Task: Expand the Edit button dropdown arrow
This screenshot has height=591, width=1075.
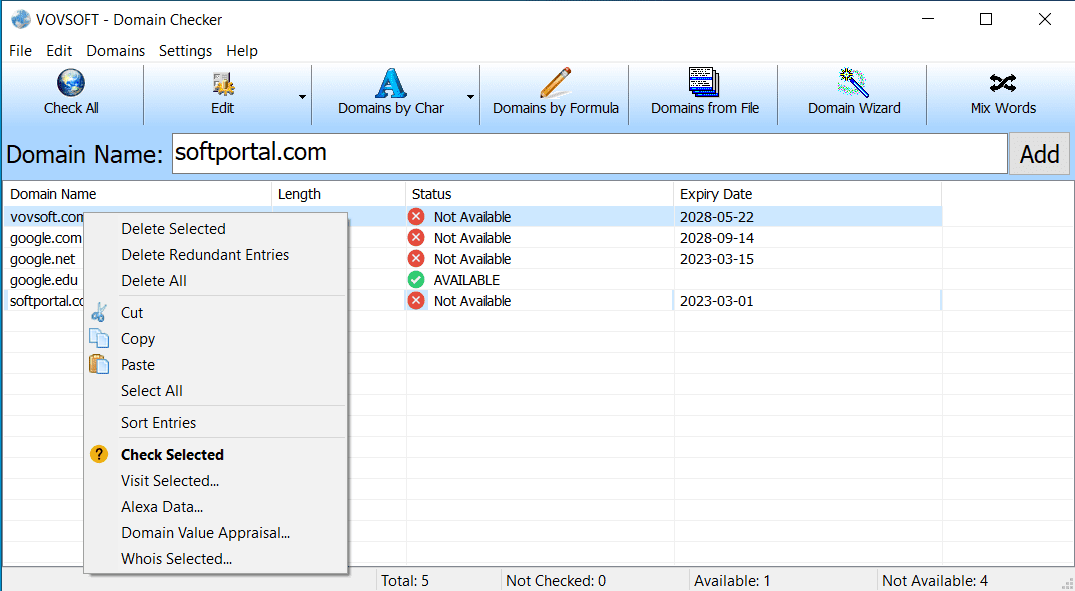Action: pos(302,97)
